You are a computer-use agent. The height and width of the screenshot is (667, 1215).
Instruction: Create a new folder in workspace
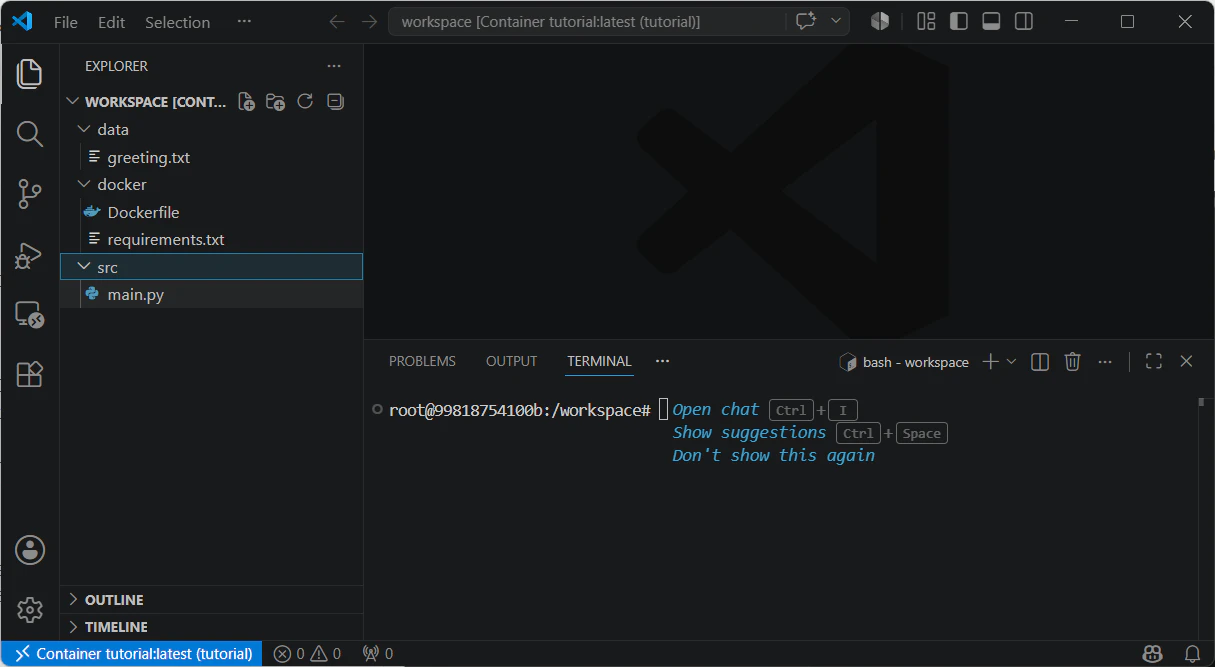click(275, 101)
